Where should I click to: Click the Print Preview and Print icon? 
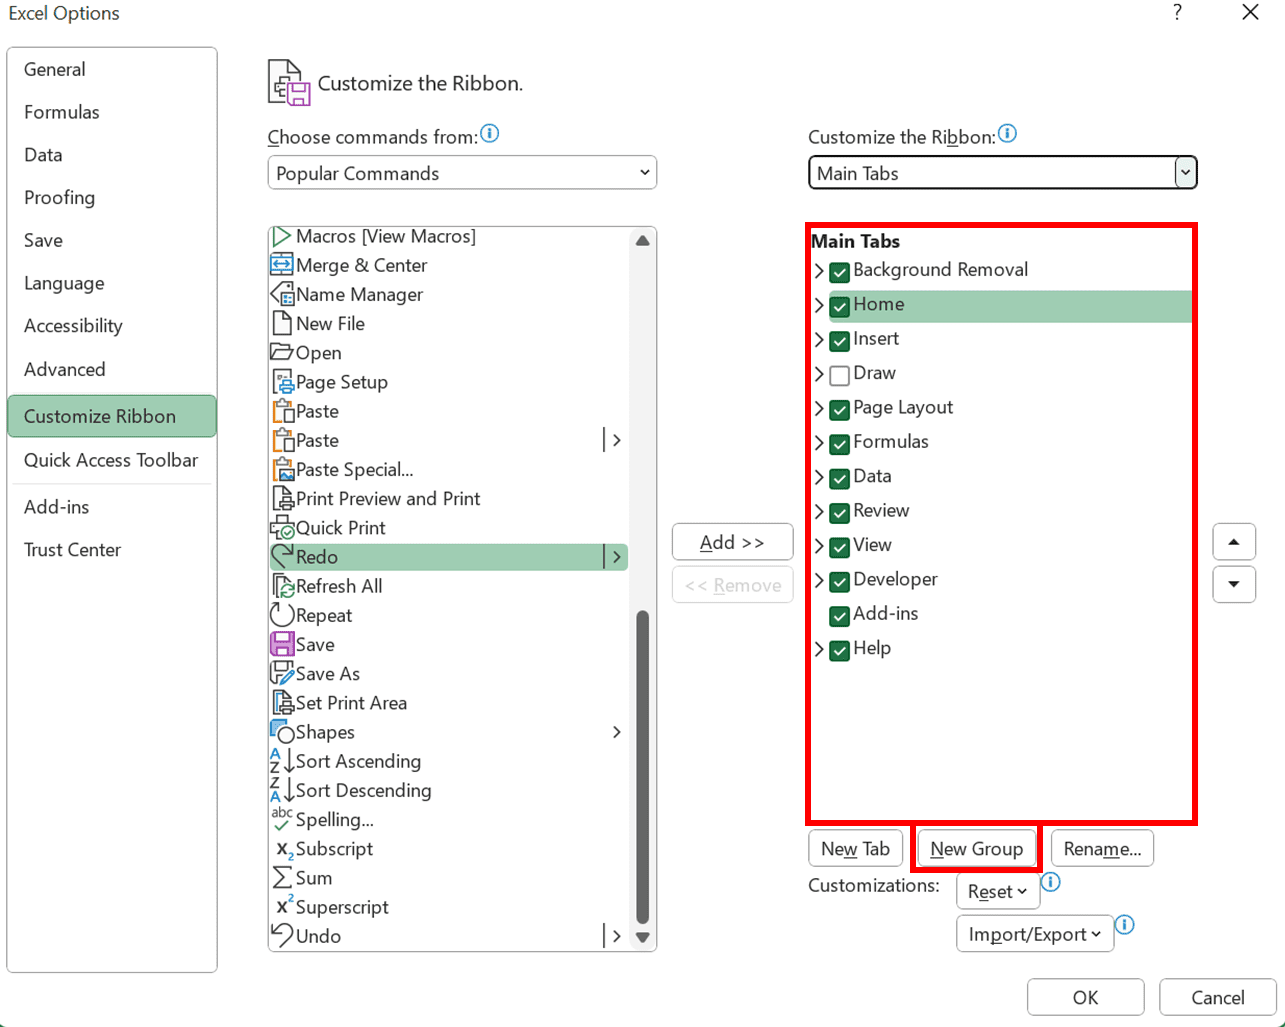(x=282, y=498)
